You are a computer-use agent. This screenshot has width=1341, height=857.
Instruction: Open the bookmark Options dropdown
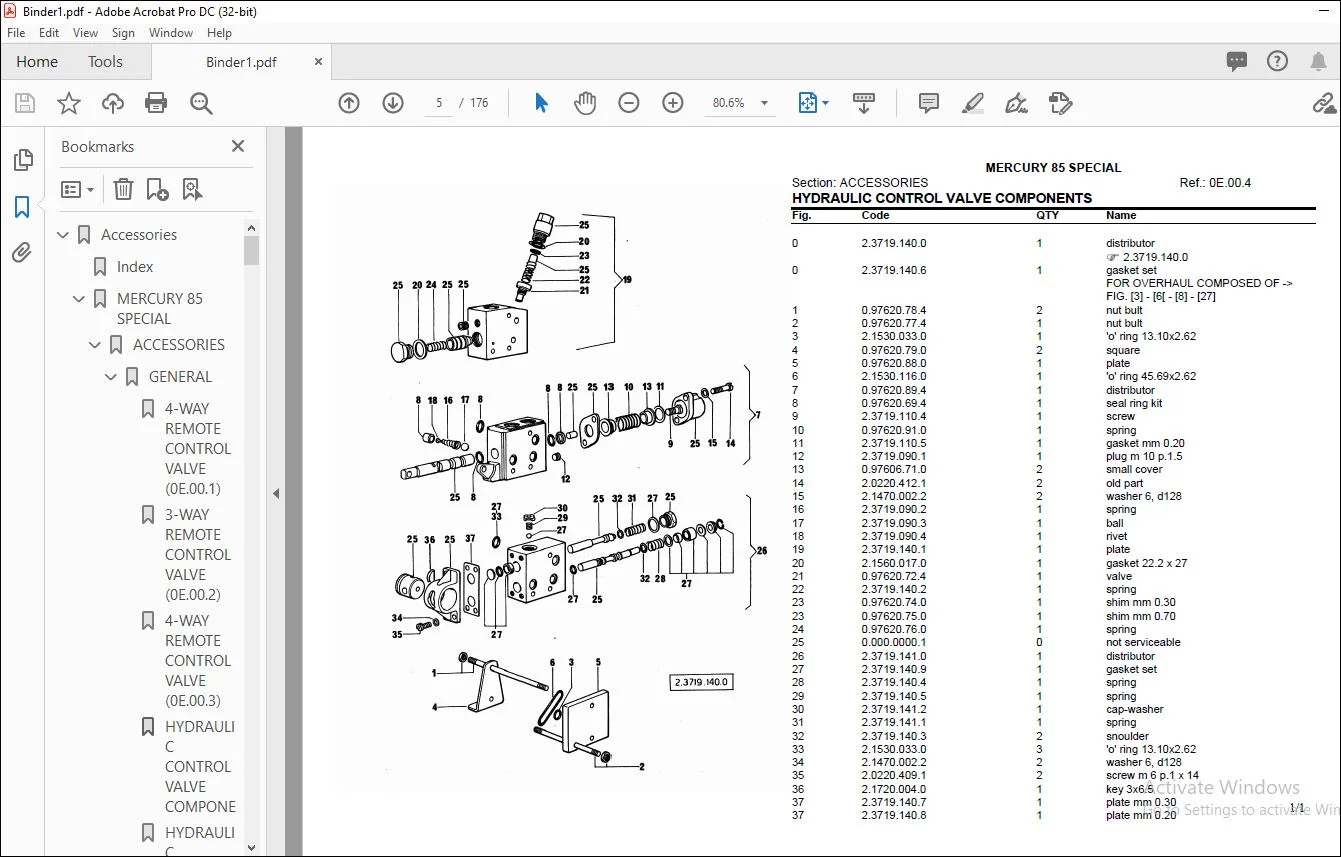point(78,189)
